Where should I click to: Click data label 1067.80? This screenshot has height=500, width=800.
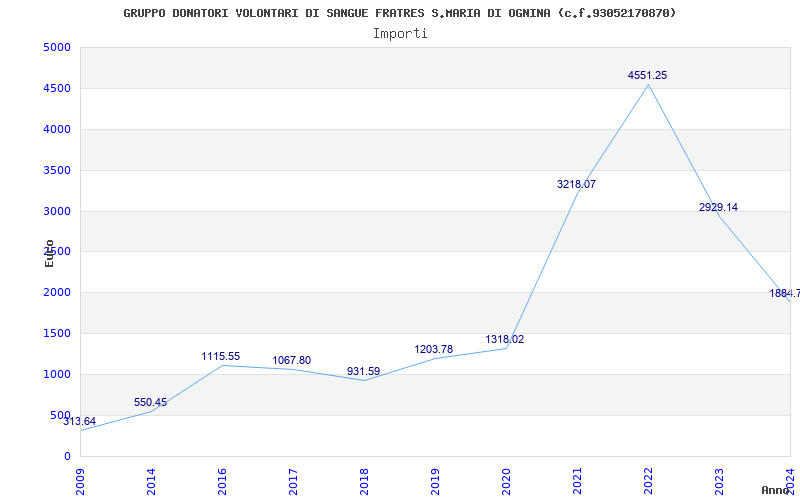(x=292, y=360)
